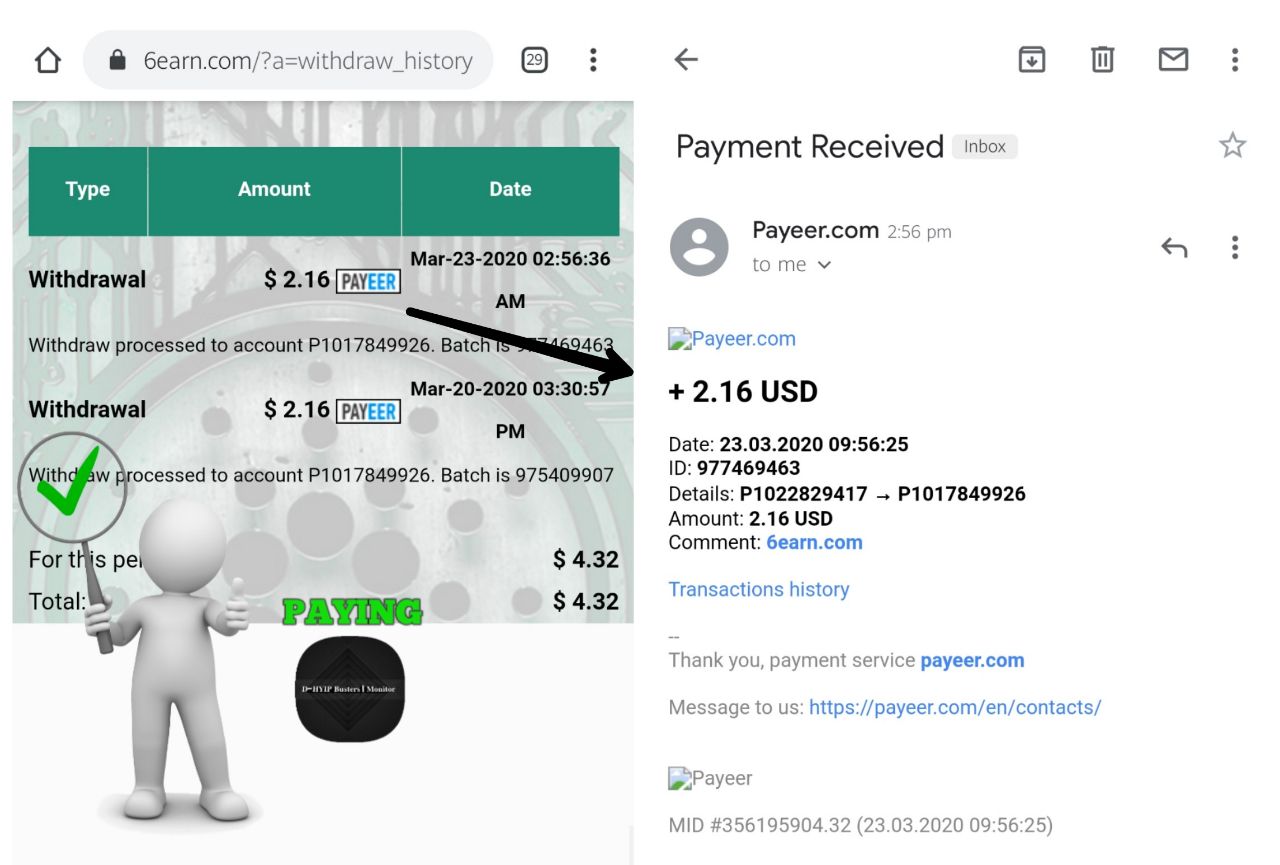The height and width of the screenshot is (865, 1280).
Task: Reply to the Payeer.com message
Action: tap(1174, 247)
